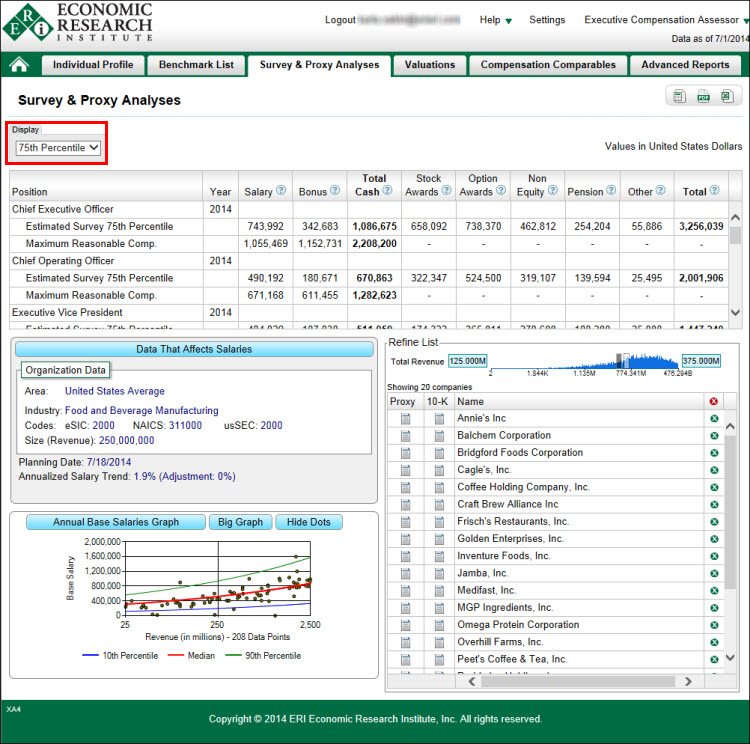Exclude Cagle's, Inc. using its green X
Screen dimensions: 750x744
click(714, 470)
